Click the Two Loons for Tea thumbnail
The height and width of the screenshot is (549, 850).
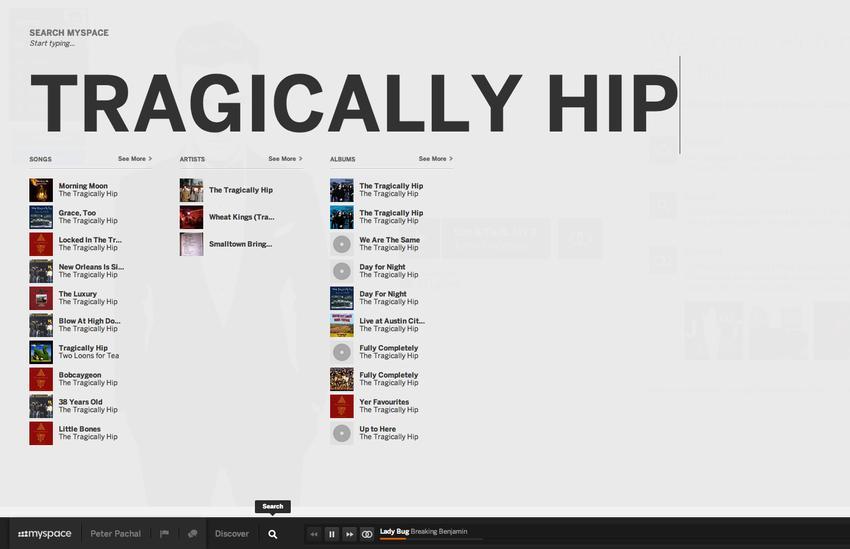click(x=41, y=352)
